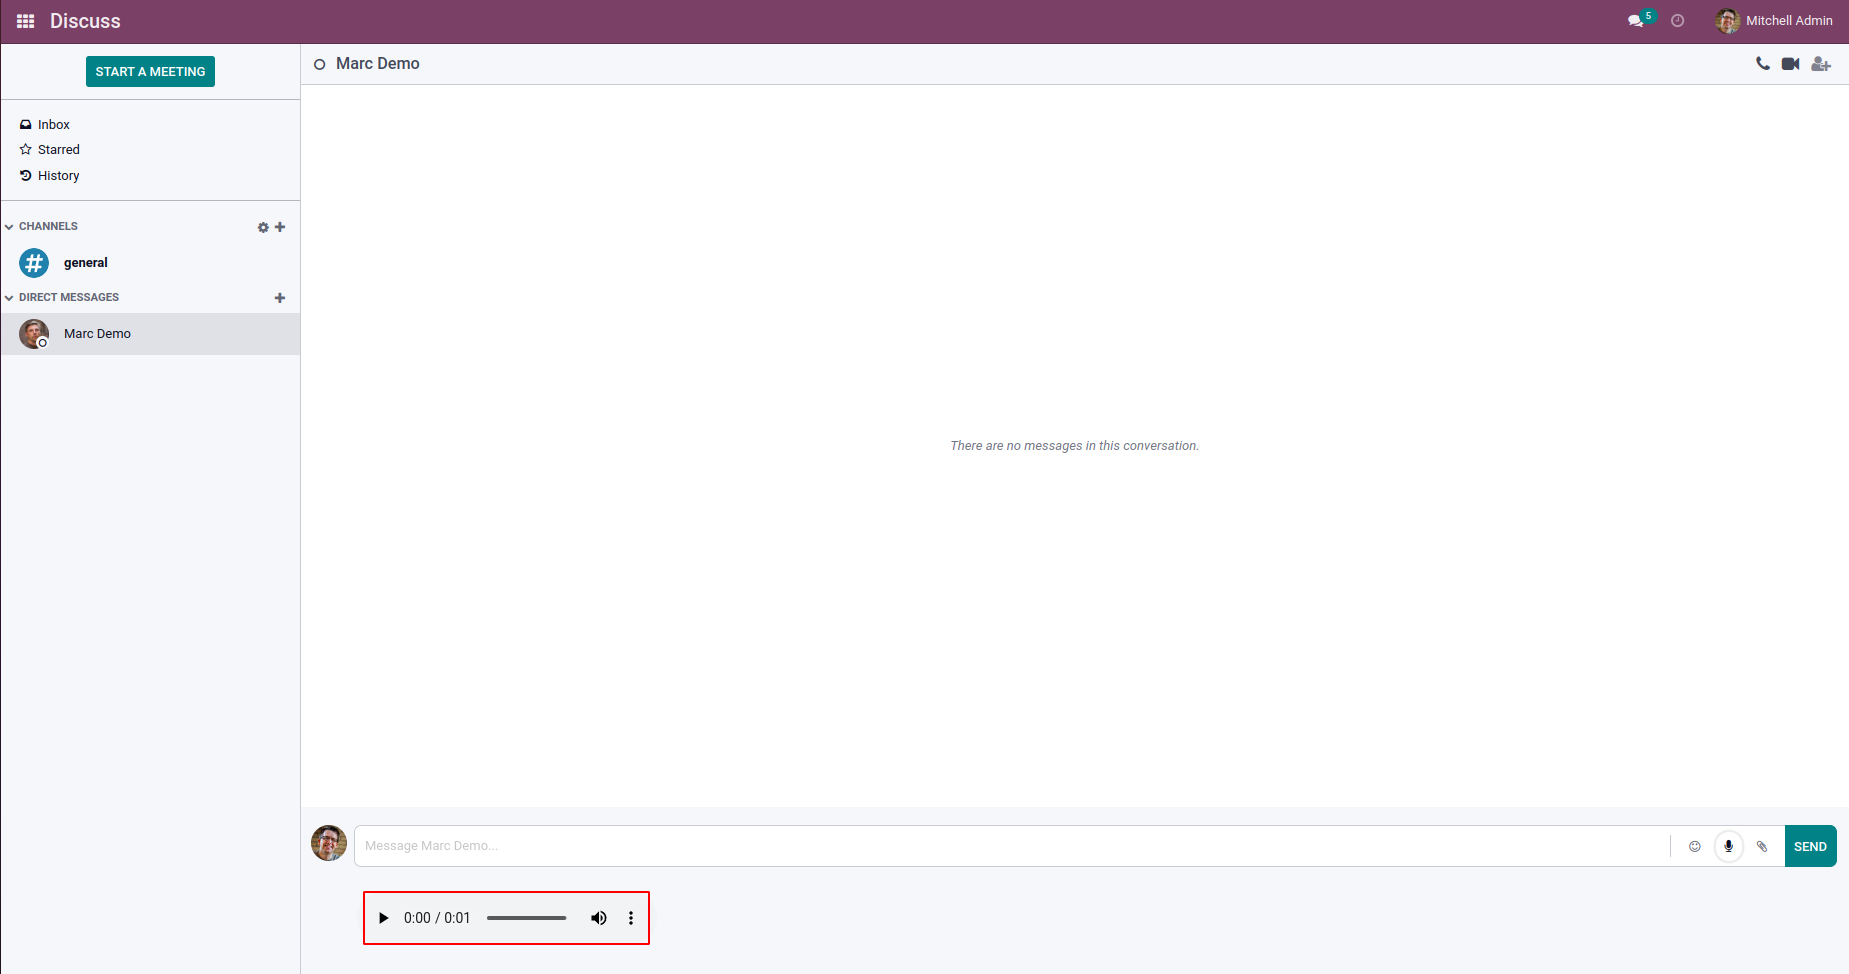Open the emoji picker
1849x974 pixels.
pyautogui.click(x=1695, y=847)
